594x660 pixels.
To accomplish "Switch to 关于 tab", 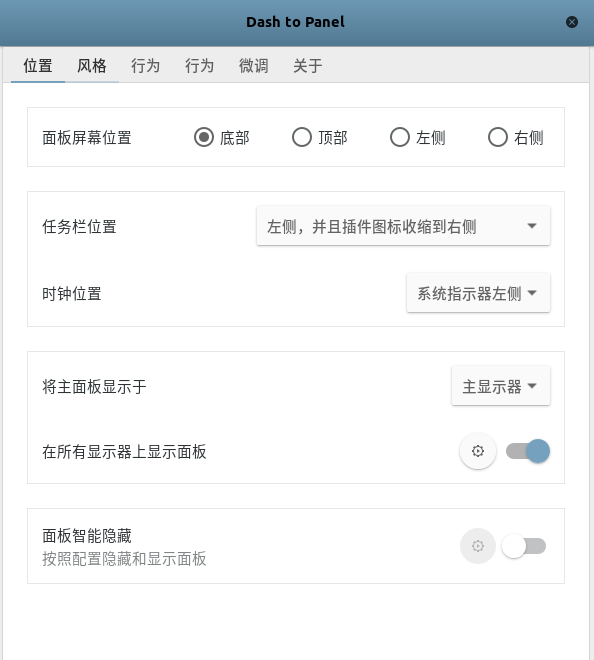I will click(x=308, y=66).
